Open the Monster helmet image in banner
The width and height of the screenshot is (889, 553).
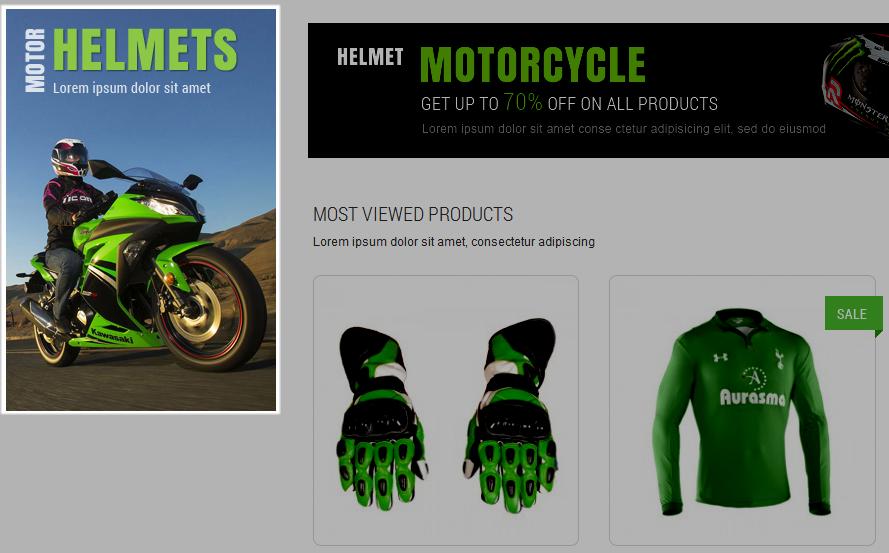click(x=855, y=85)
